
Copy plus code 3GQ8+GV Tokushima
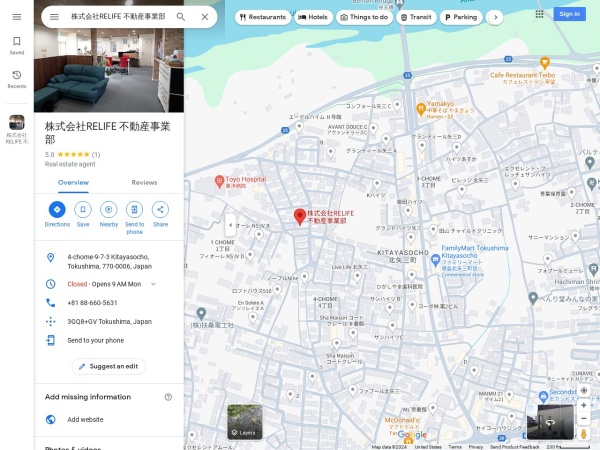109,321
